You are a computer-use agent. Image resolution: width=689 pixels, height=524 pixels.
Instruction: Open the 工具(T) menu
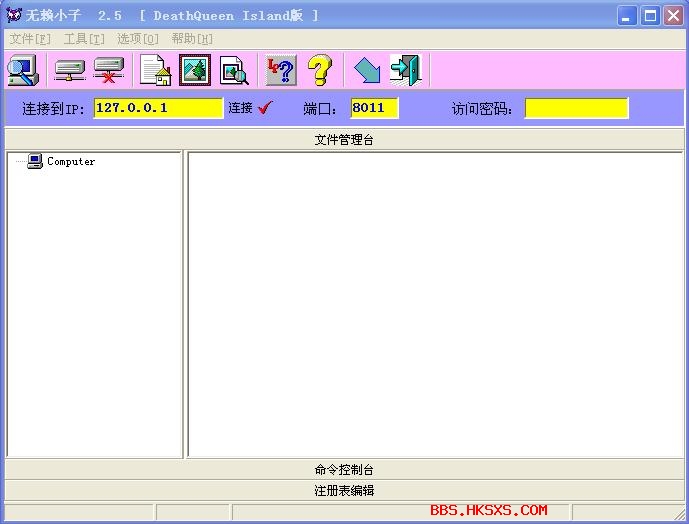84,39
